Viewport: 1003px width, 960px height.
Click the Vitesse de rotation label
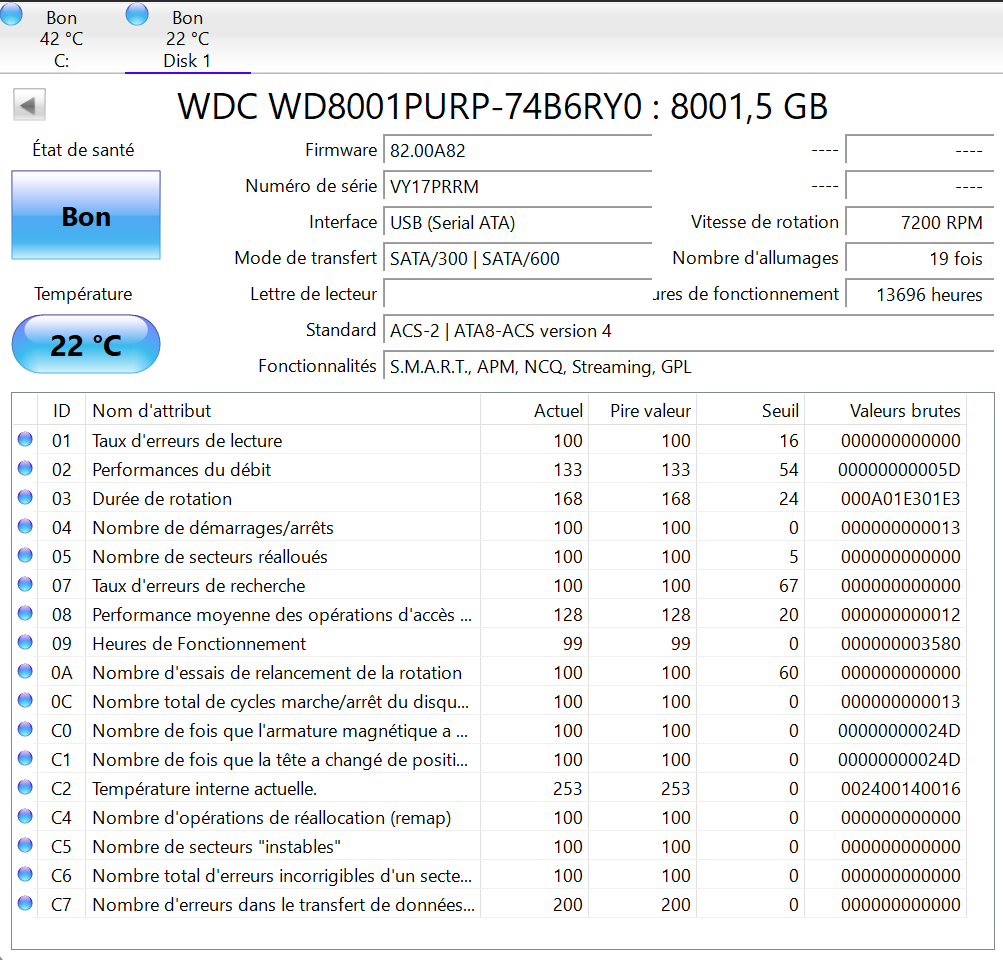pyautogui.click(x=764, y=222)
